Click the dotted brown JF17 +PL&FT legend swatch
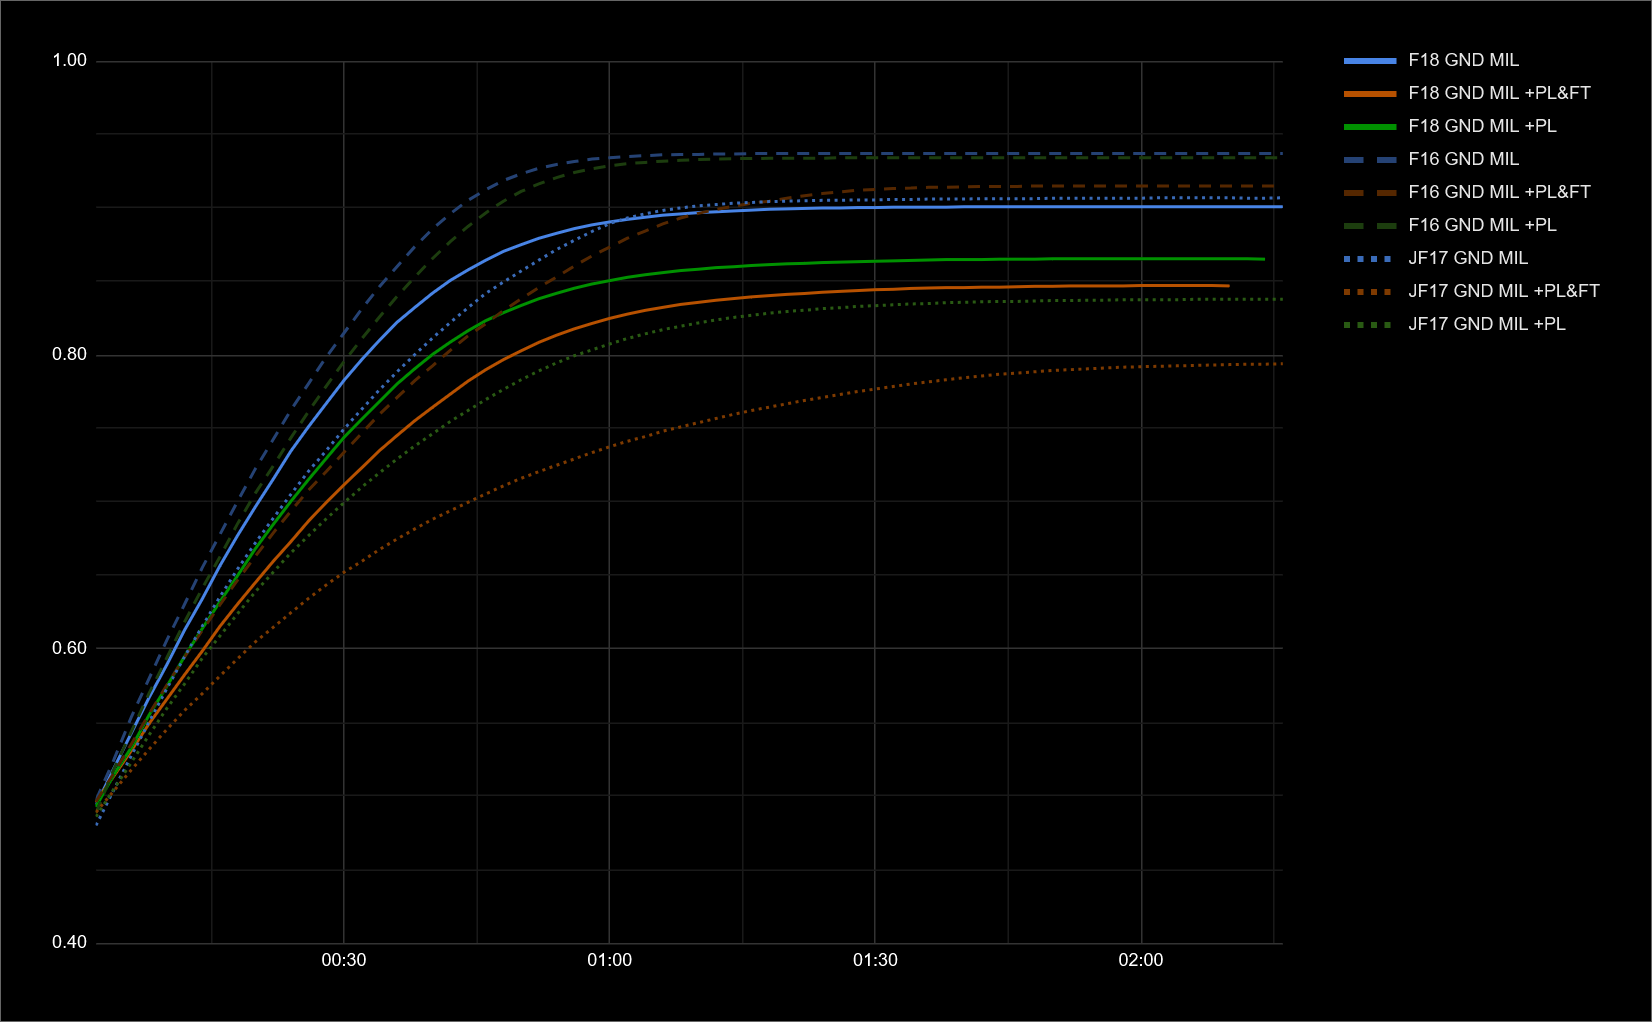 point(1369,292)
